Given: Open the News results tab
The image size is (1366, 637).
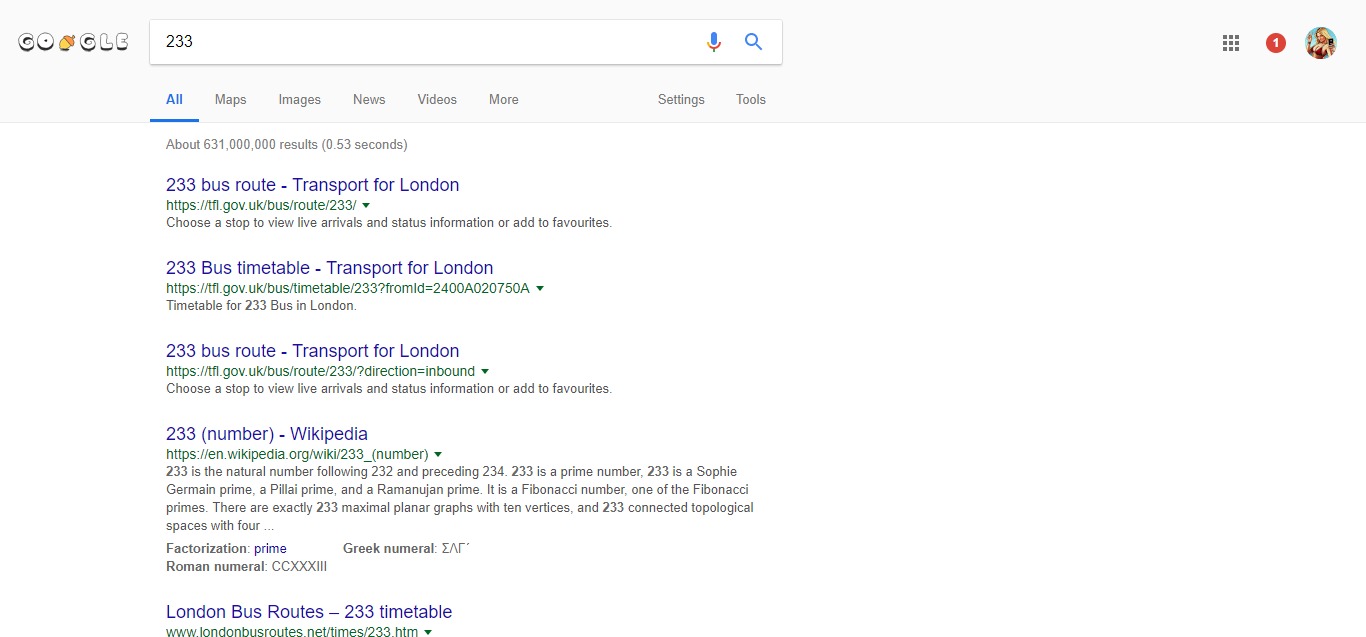Looking at the screenshot, I should [x=369, y=100].
